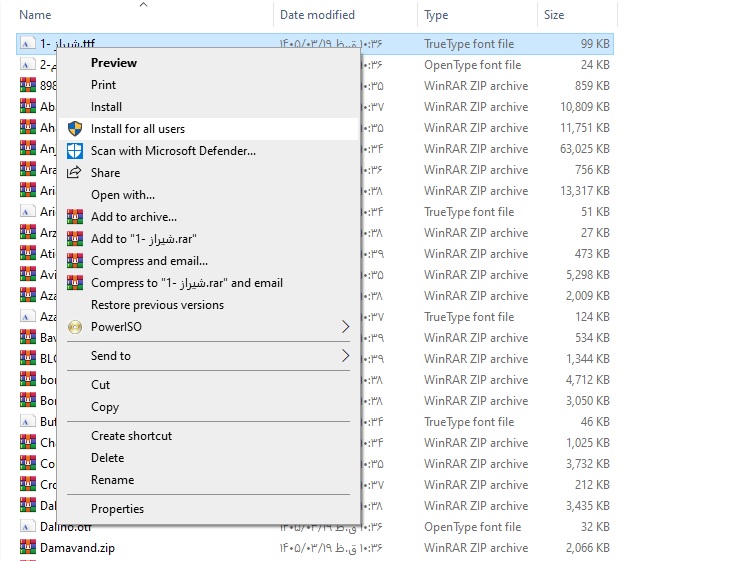Viewport: 753px width, 561px height.
Task: Click the shield icon beside Install for all users
Action: (x=74, y=129)
